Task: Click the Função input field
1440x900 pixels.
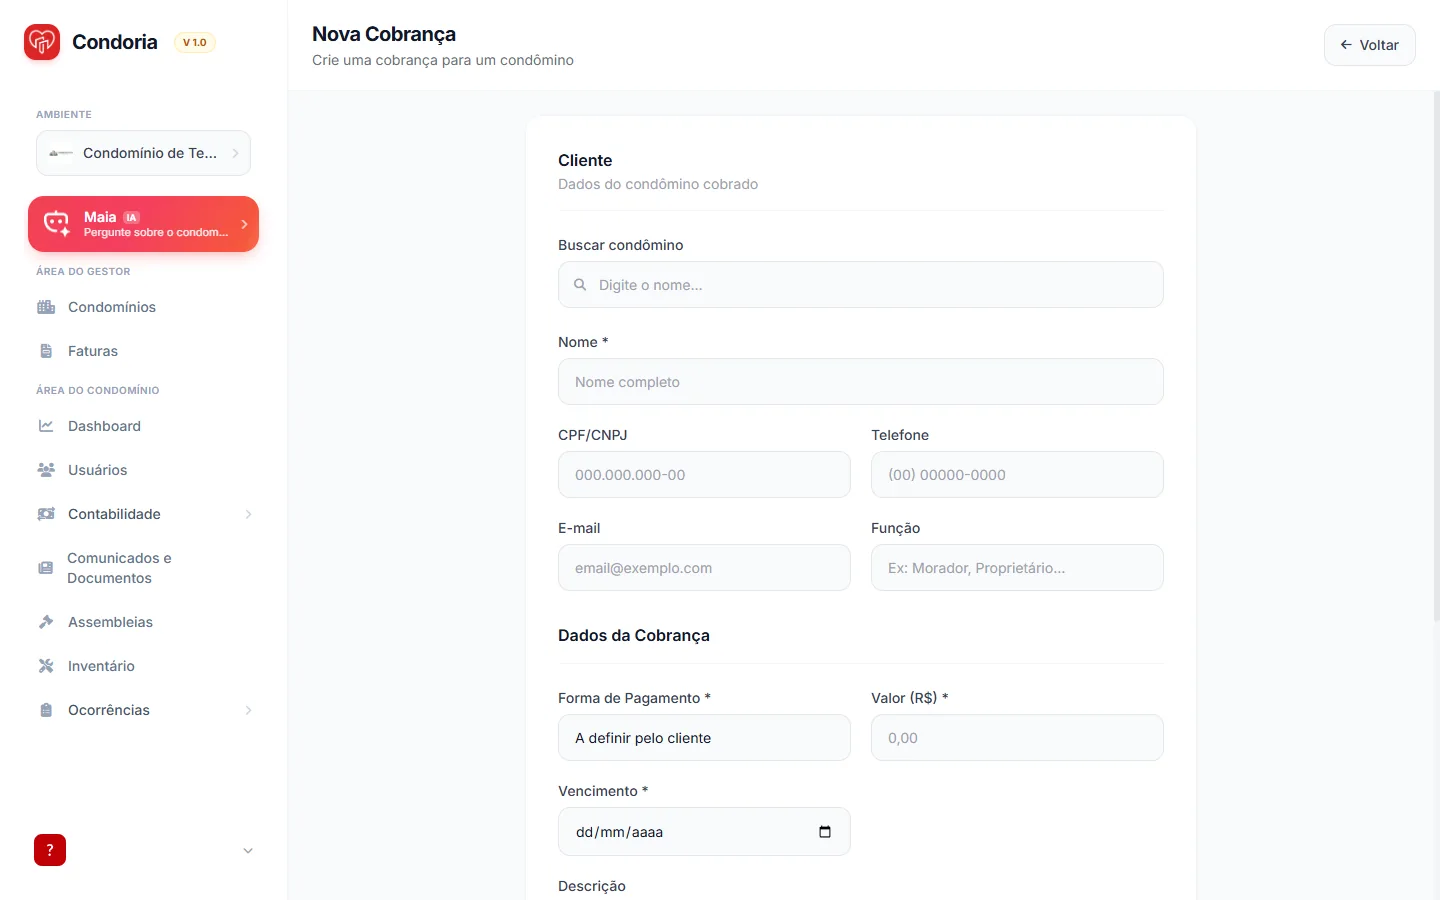Action: click(x=1017, y=568)
